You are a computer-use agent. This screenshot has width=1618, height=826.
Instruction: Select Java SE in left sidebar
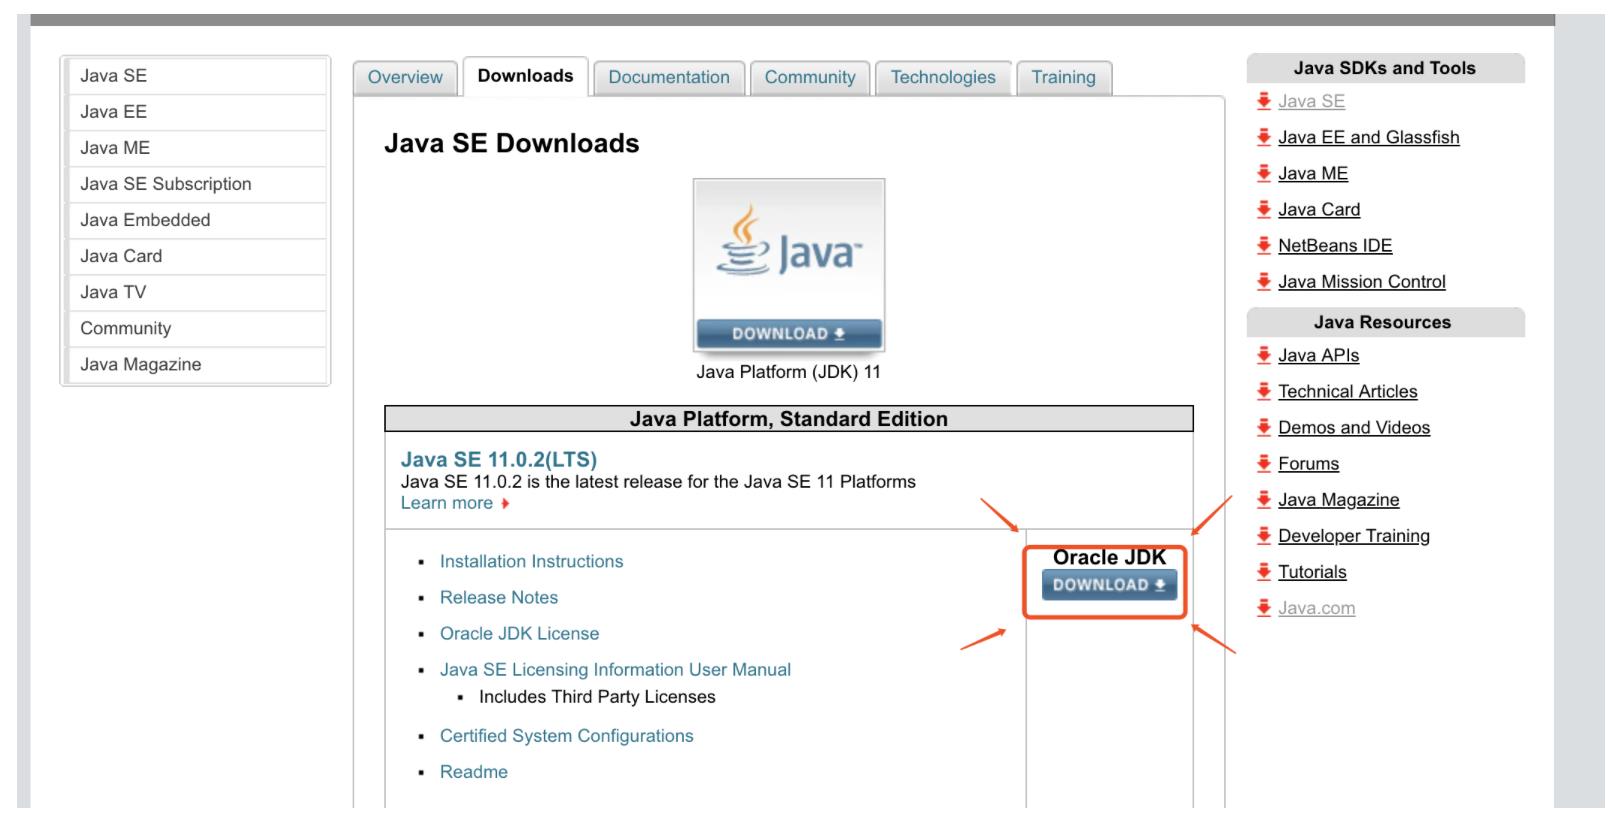[197, 76]
